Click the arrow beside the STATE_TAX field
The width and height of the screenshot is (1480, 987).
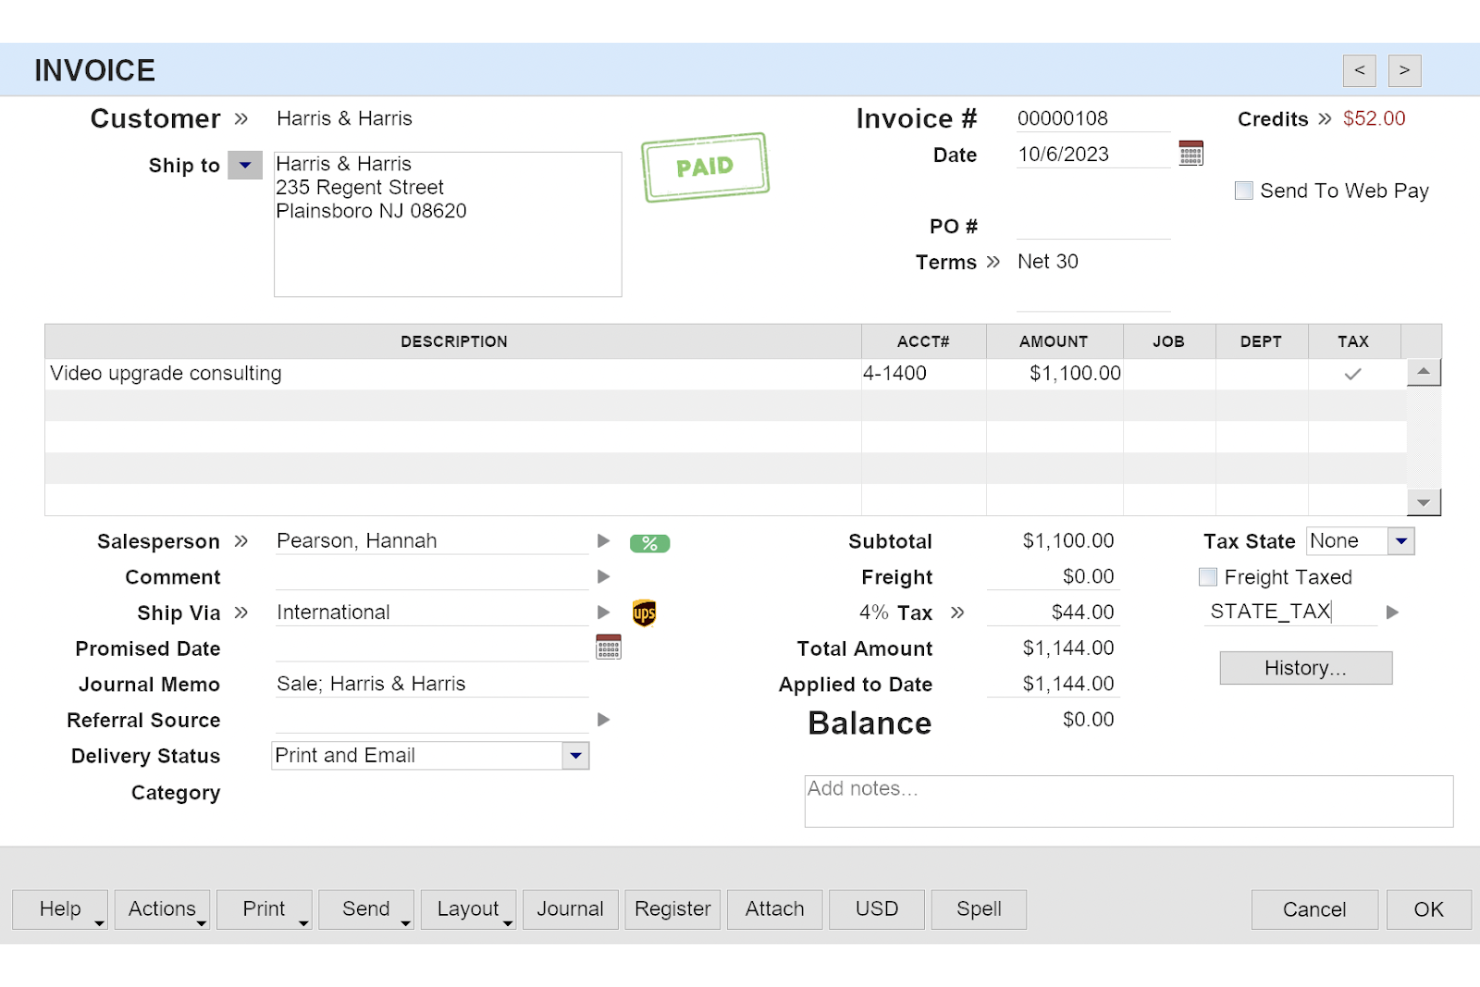[1393, 611]
